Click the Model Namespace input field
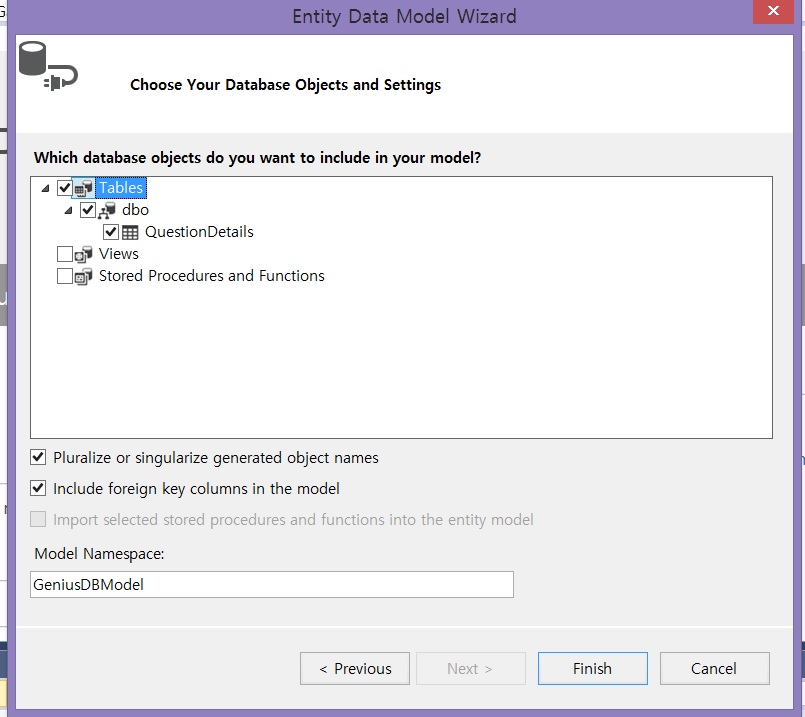Image resolution: width=805 pixels, height=717 pixels. [x=272, y=585]
